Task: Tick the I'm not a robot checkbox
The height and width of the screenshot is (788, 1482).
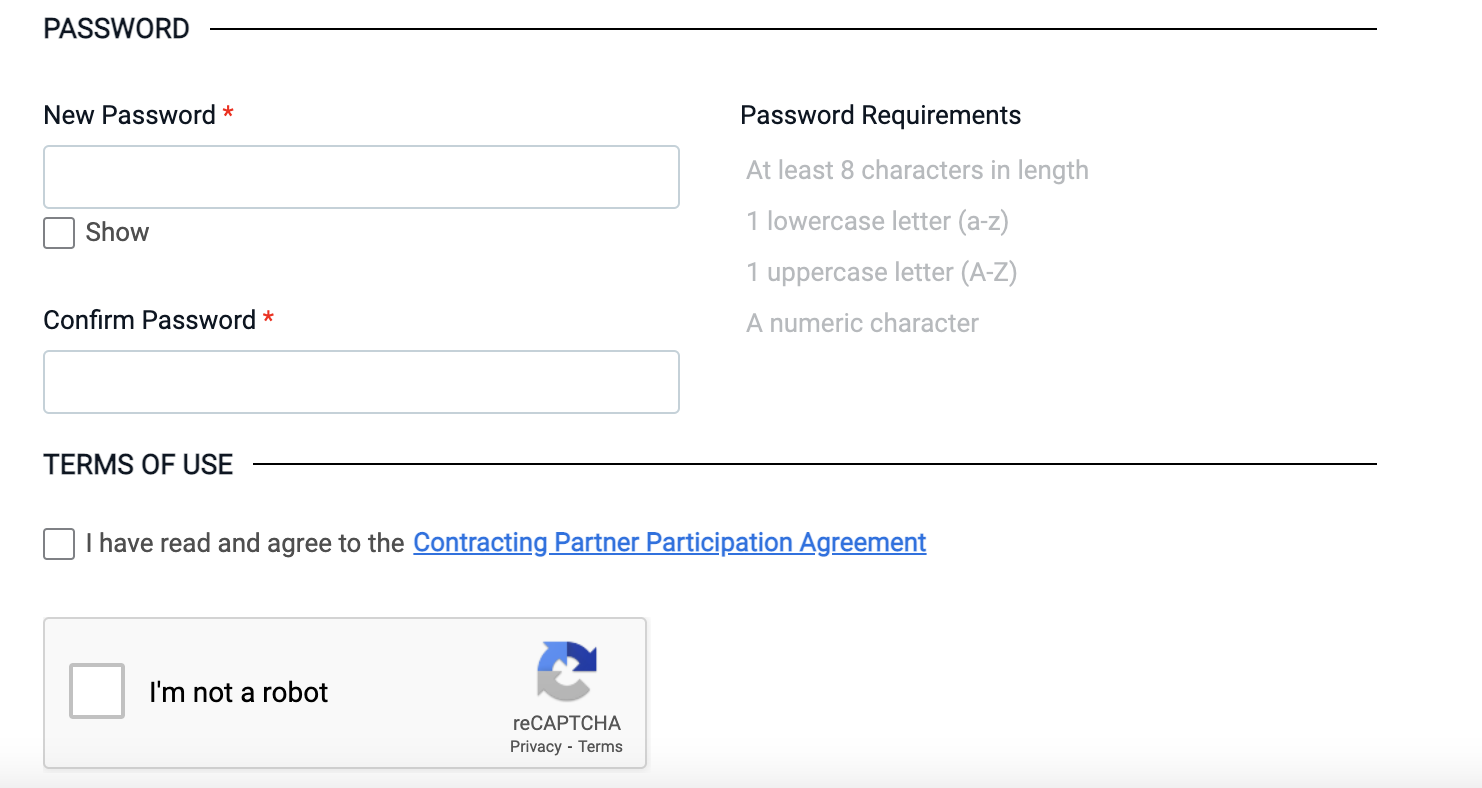Action: coord(97,691)
